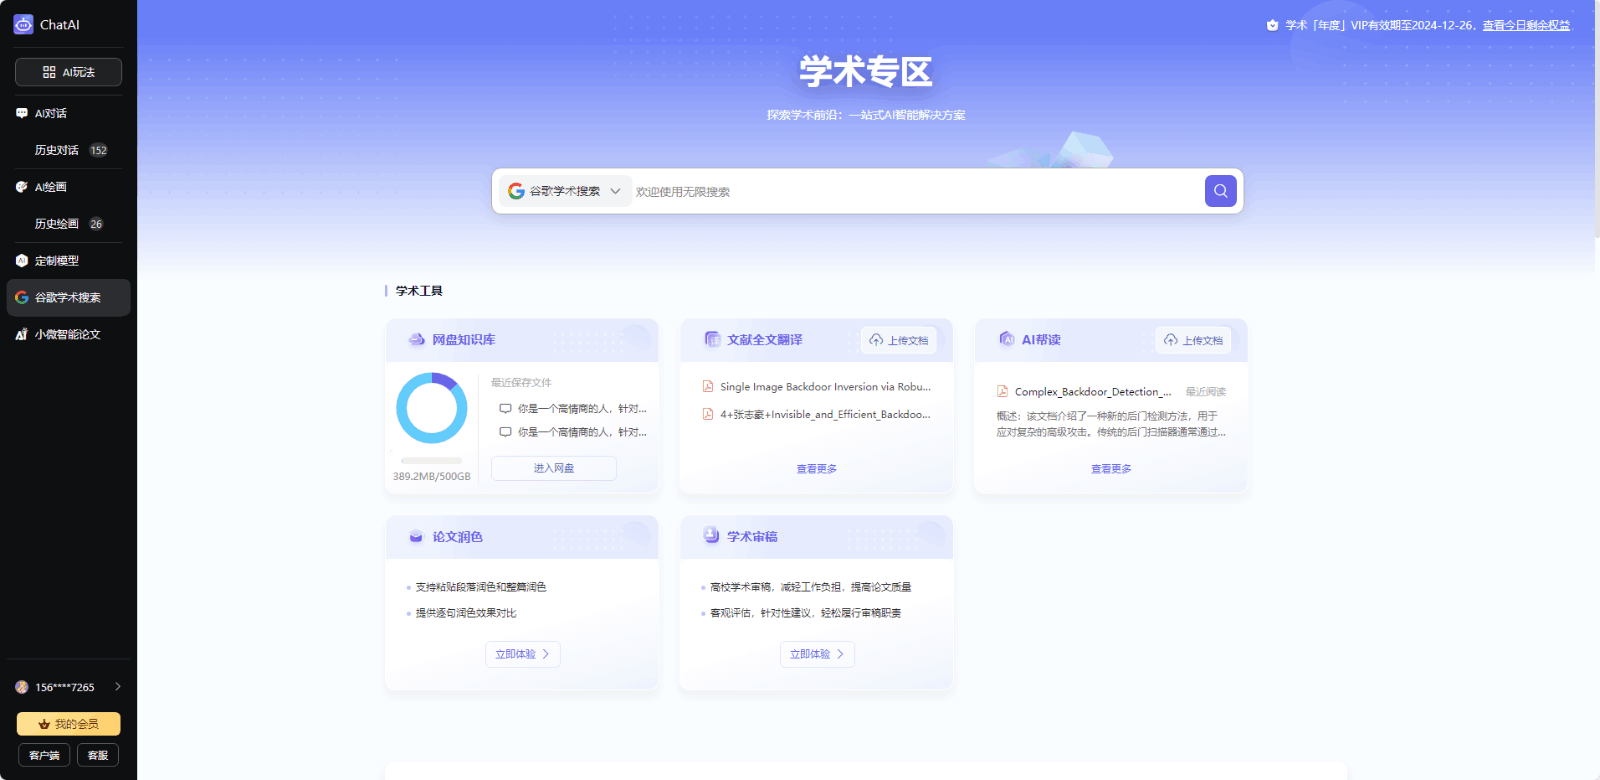Image resolution: width=1600 pixels, height=780 pixels.
Task: Click the ChatAI logo icon
Action: point(23,24)
